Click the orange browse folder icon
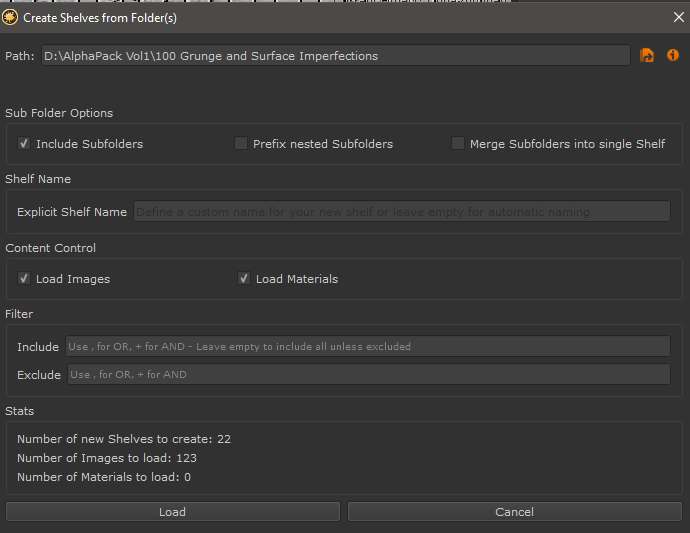Viewport: 690px width, 533px height. pyautogui.click(x=647, y=56)
